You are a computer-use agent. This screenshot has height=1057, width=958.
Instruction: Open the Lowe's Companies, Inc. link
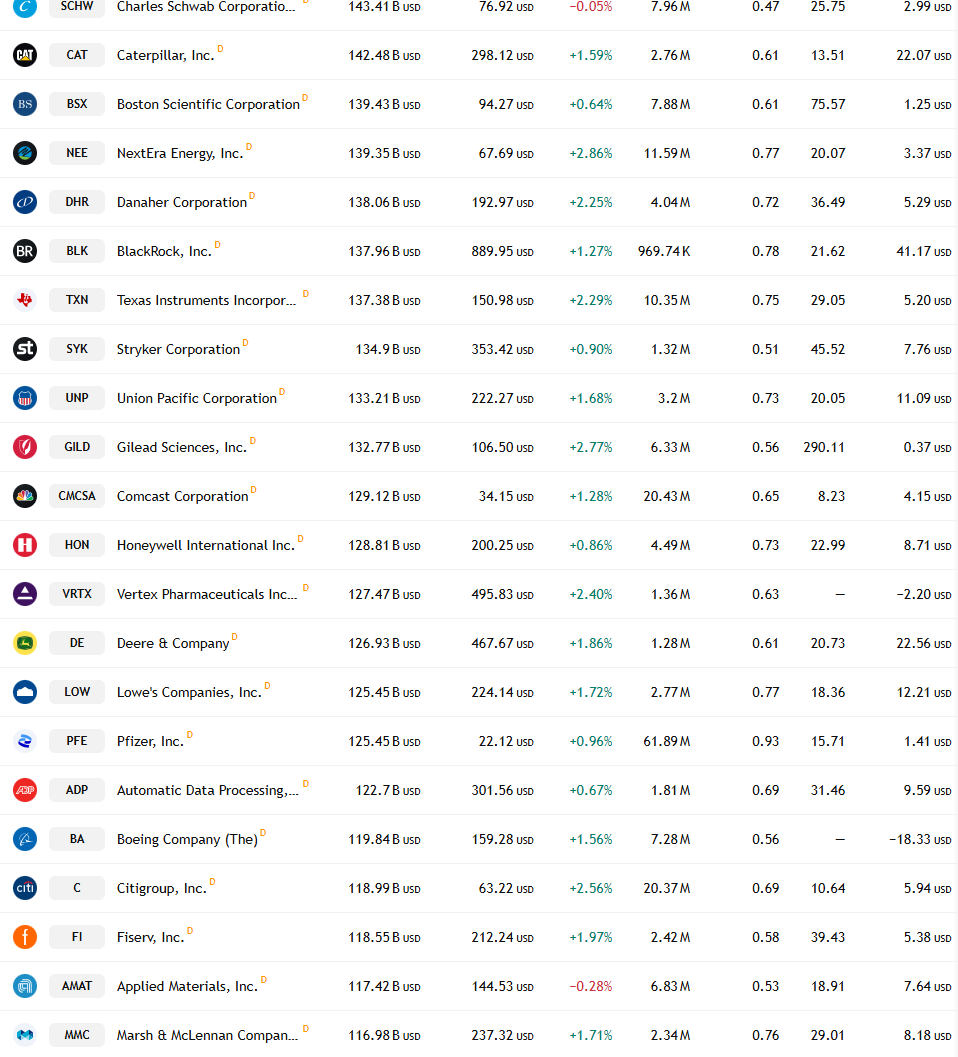pyautogui.click(x=189, y=692)
